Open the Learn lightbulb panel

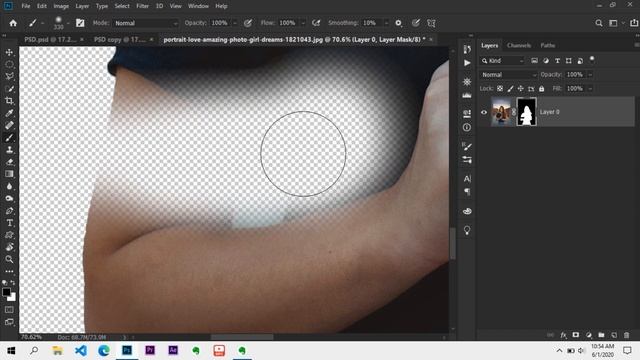tap(467, 230)
